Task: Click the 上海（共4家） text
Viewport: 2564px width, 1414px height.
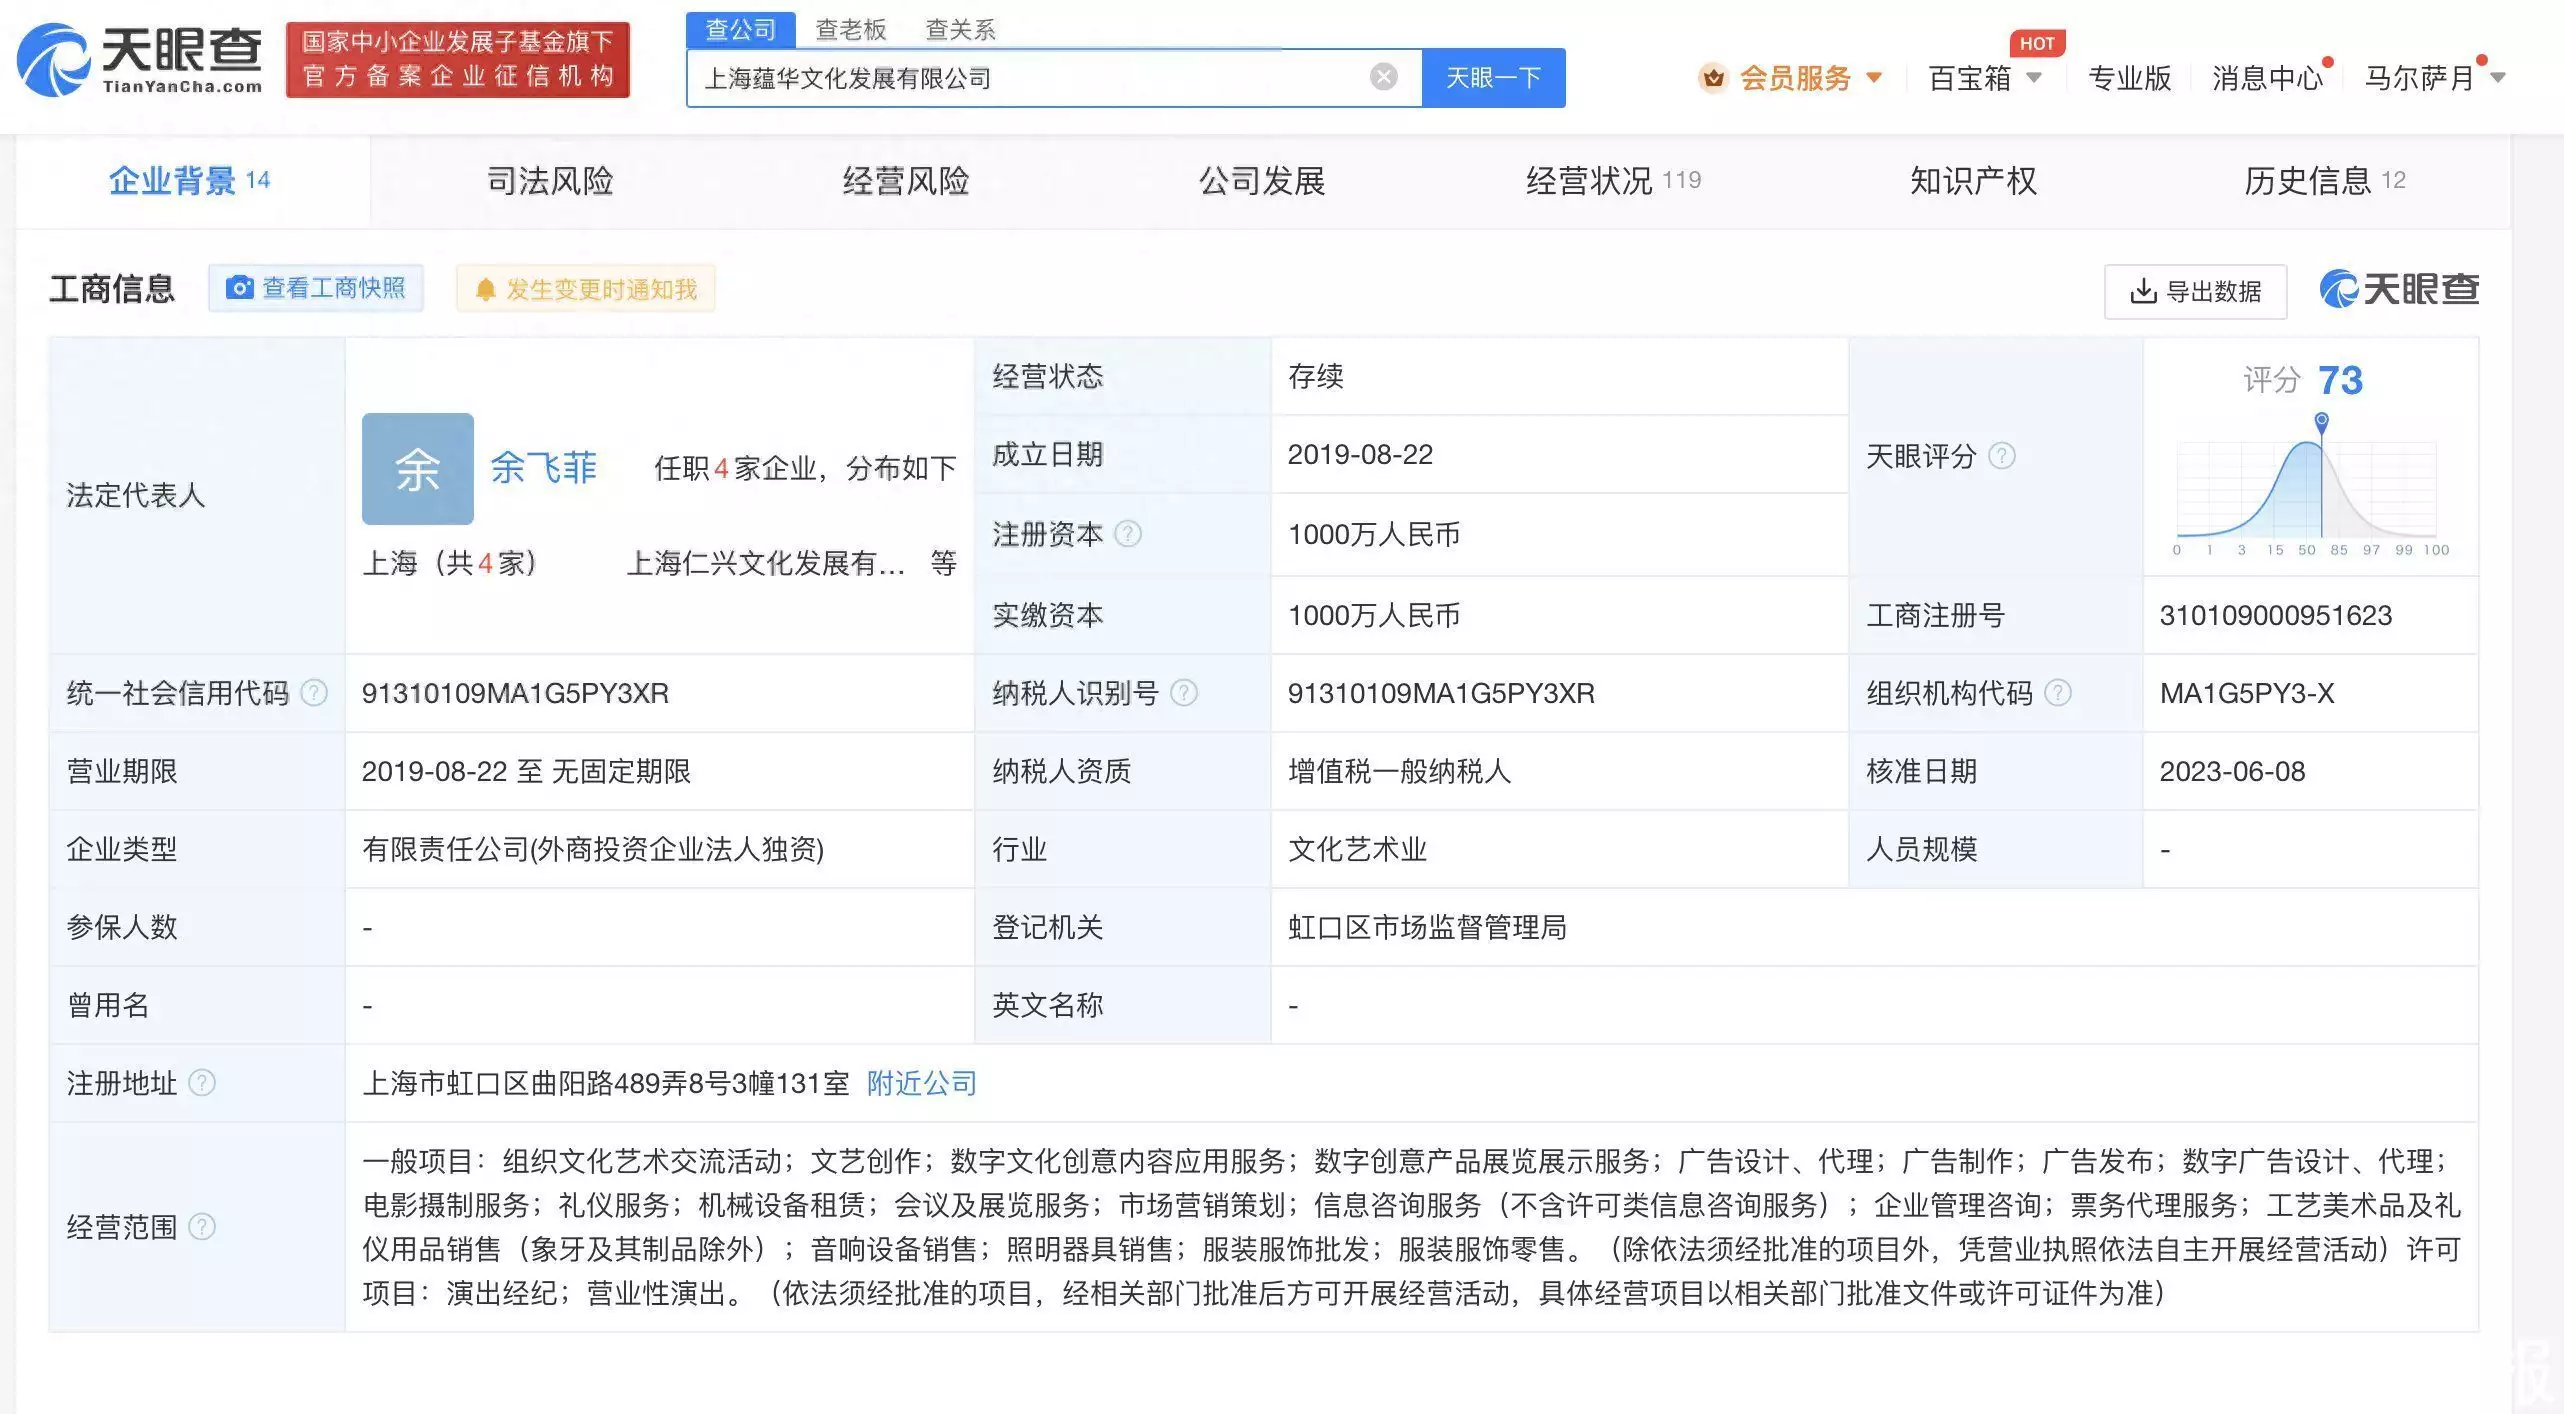Action: 449,563
